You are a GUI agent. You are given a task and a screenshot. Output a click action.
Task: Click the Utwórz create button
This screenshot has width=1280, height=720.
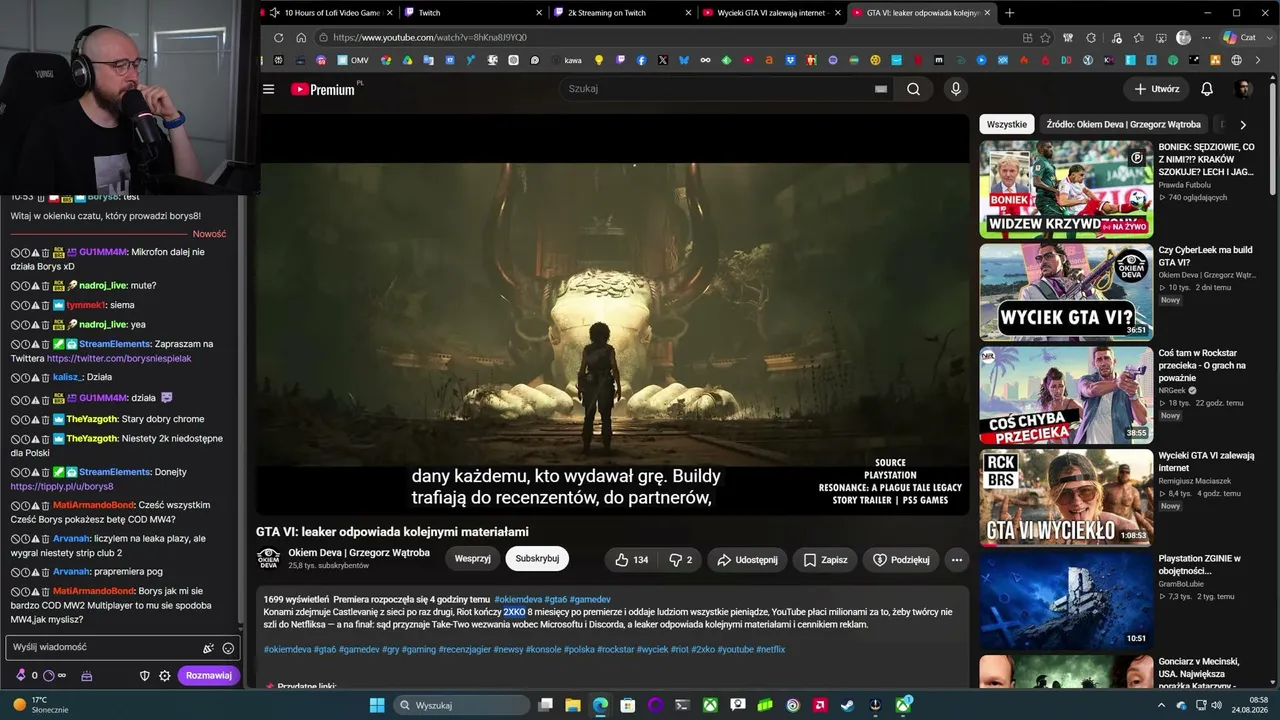(1156, 89)
